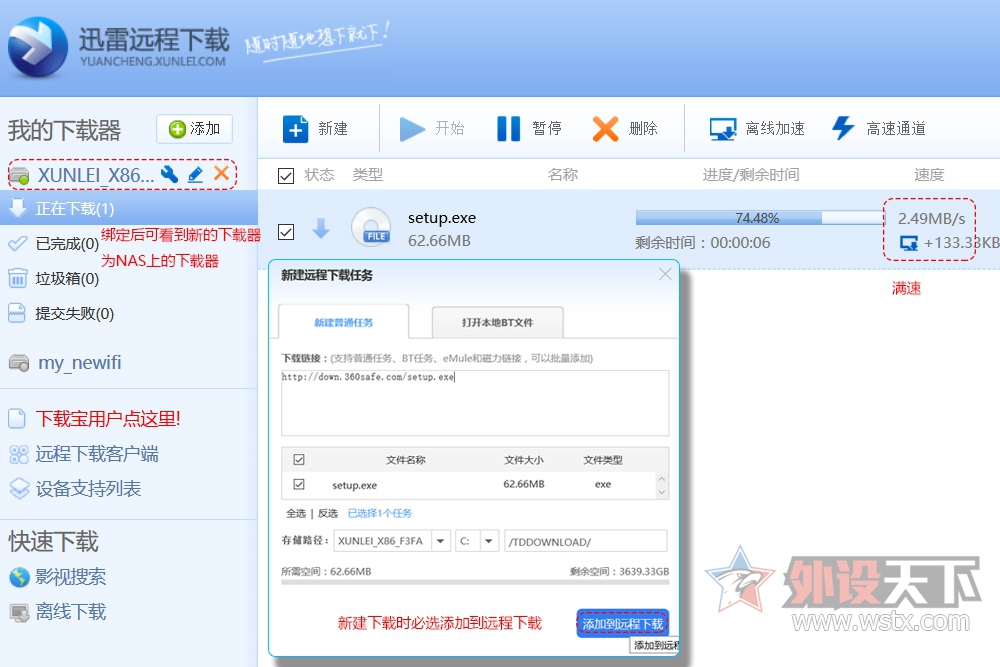Click the setup.exe task name
The image size is (1000, 667).
pyautogui.click(x=442, y=218)
